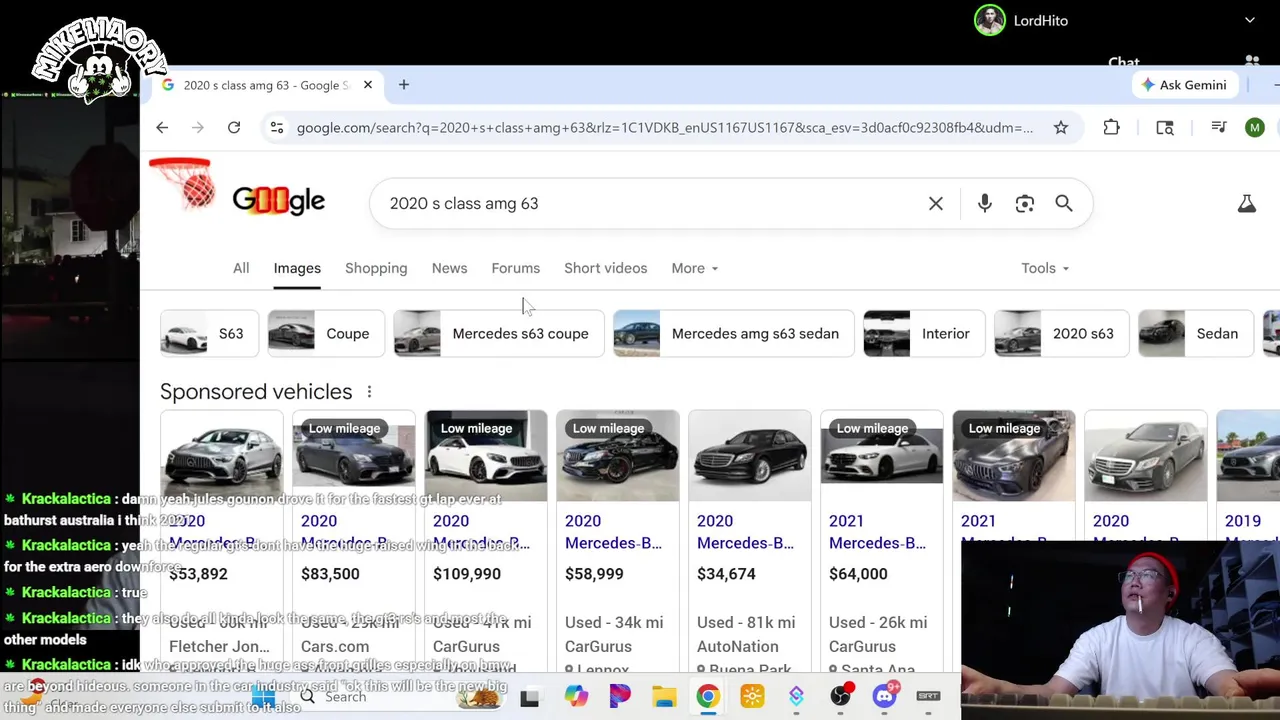Clear the search query with the X
1280x720 pixels.
click(x=936, y=204)
